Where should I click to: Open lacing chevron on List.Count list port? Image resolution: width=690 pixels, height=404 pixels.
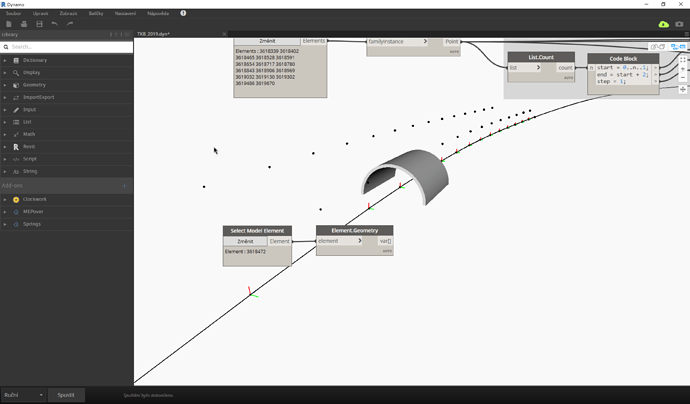(538, 67)
